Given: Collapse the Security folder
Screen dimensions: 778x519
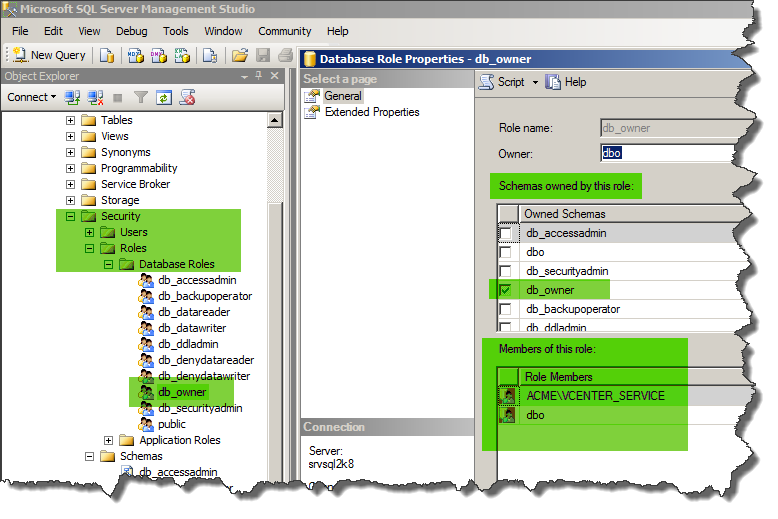Looking at the screenshot, I should [x=70, y=216].
